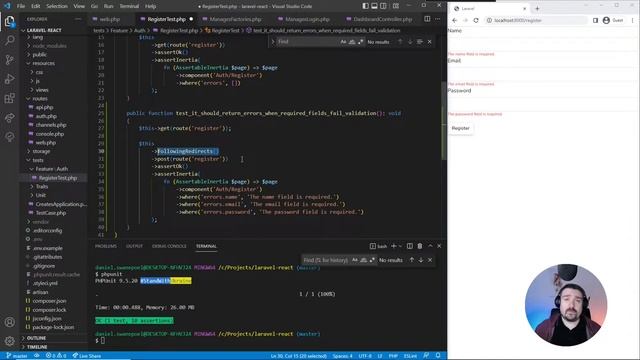Image resolution: width=640 pixels, height=360 pixels.
Task: Click the Register button in browser
Action: (460, 128)
